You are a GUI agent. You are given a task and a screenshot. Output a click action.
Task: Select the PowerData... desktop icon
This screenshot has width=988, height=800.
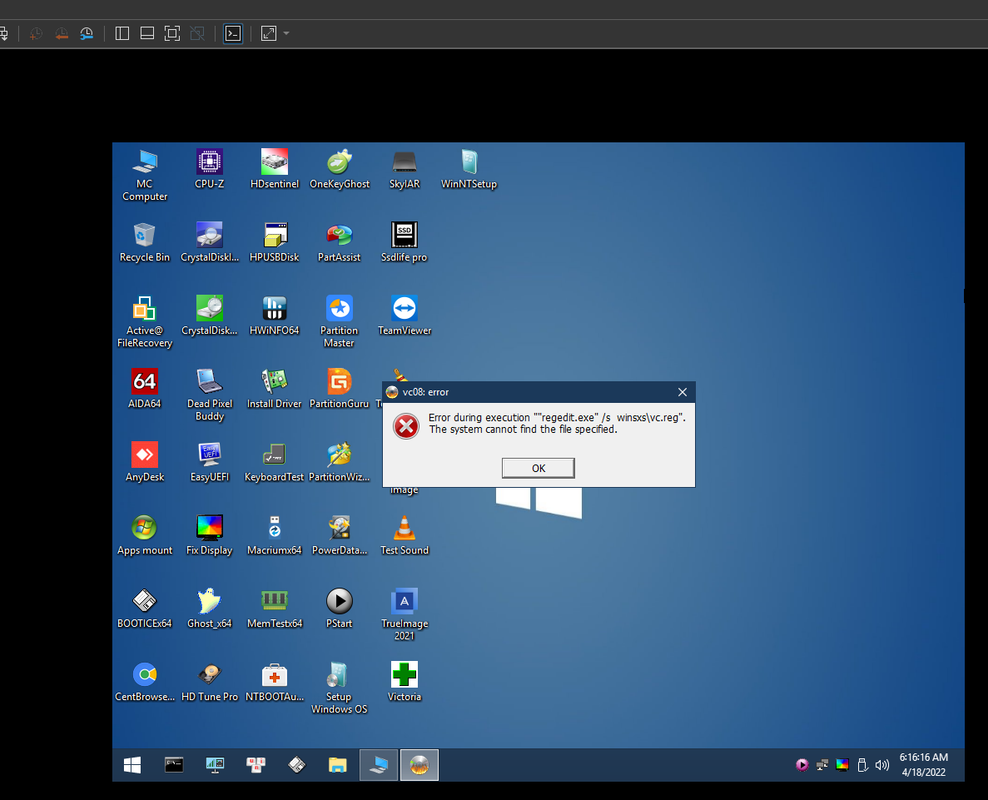tap(339, 535)
